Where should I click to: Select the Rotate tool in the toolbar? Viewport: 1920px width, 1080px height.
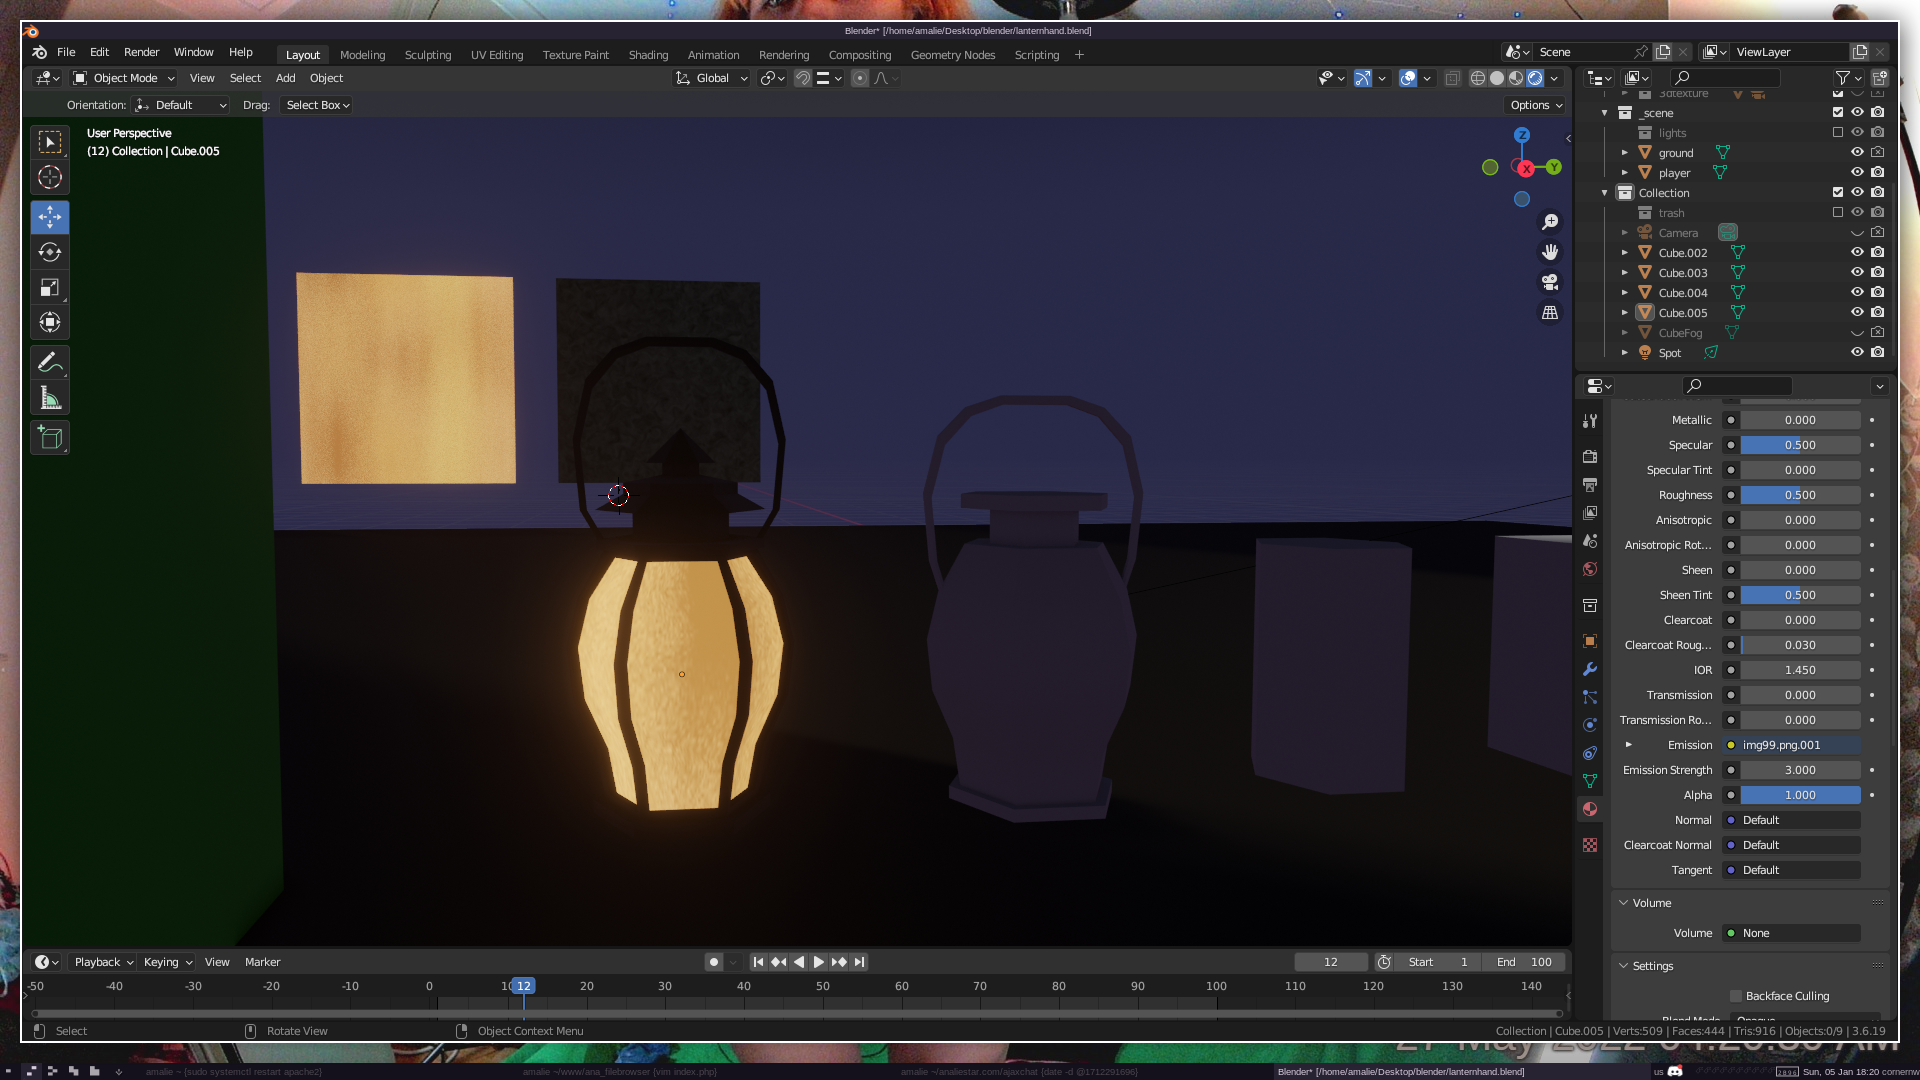(50, 252)
